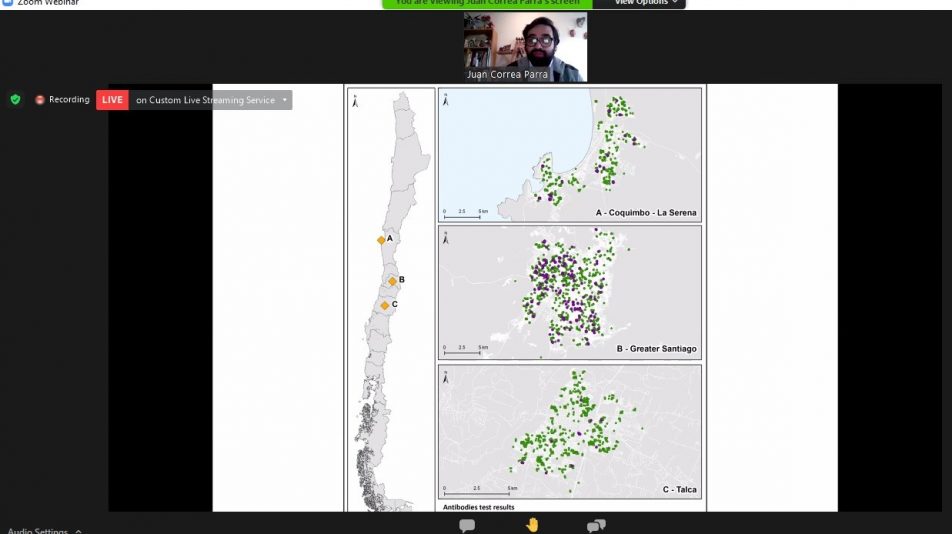Open the Chat panel icon
The height and width of the screenshot is (534, 952).
point(466,525)
